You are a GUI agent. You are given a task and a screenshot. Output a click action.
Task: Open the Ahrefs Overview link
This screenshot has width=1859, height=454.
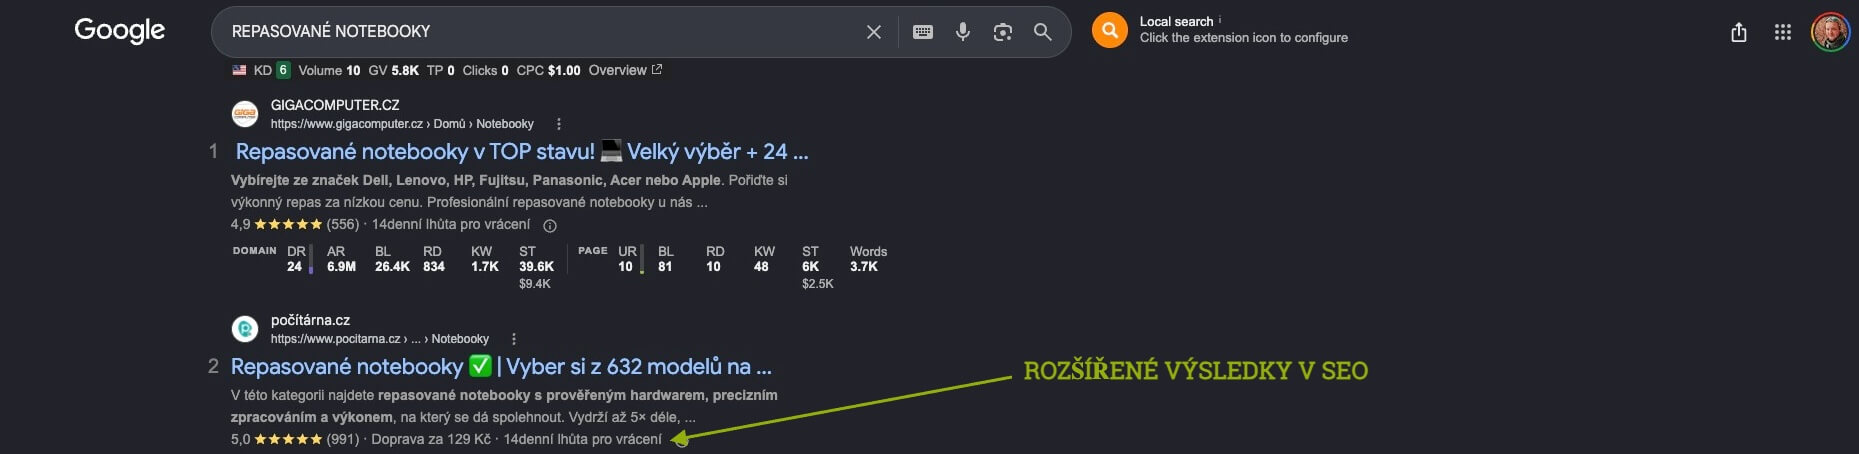625,70
